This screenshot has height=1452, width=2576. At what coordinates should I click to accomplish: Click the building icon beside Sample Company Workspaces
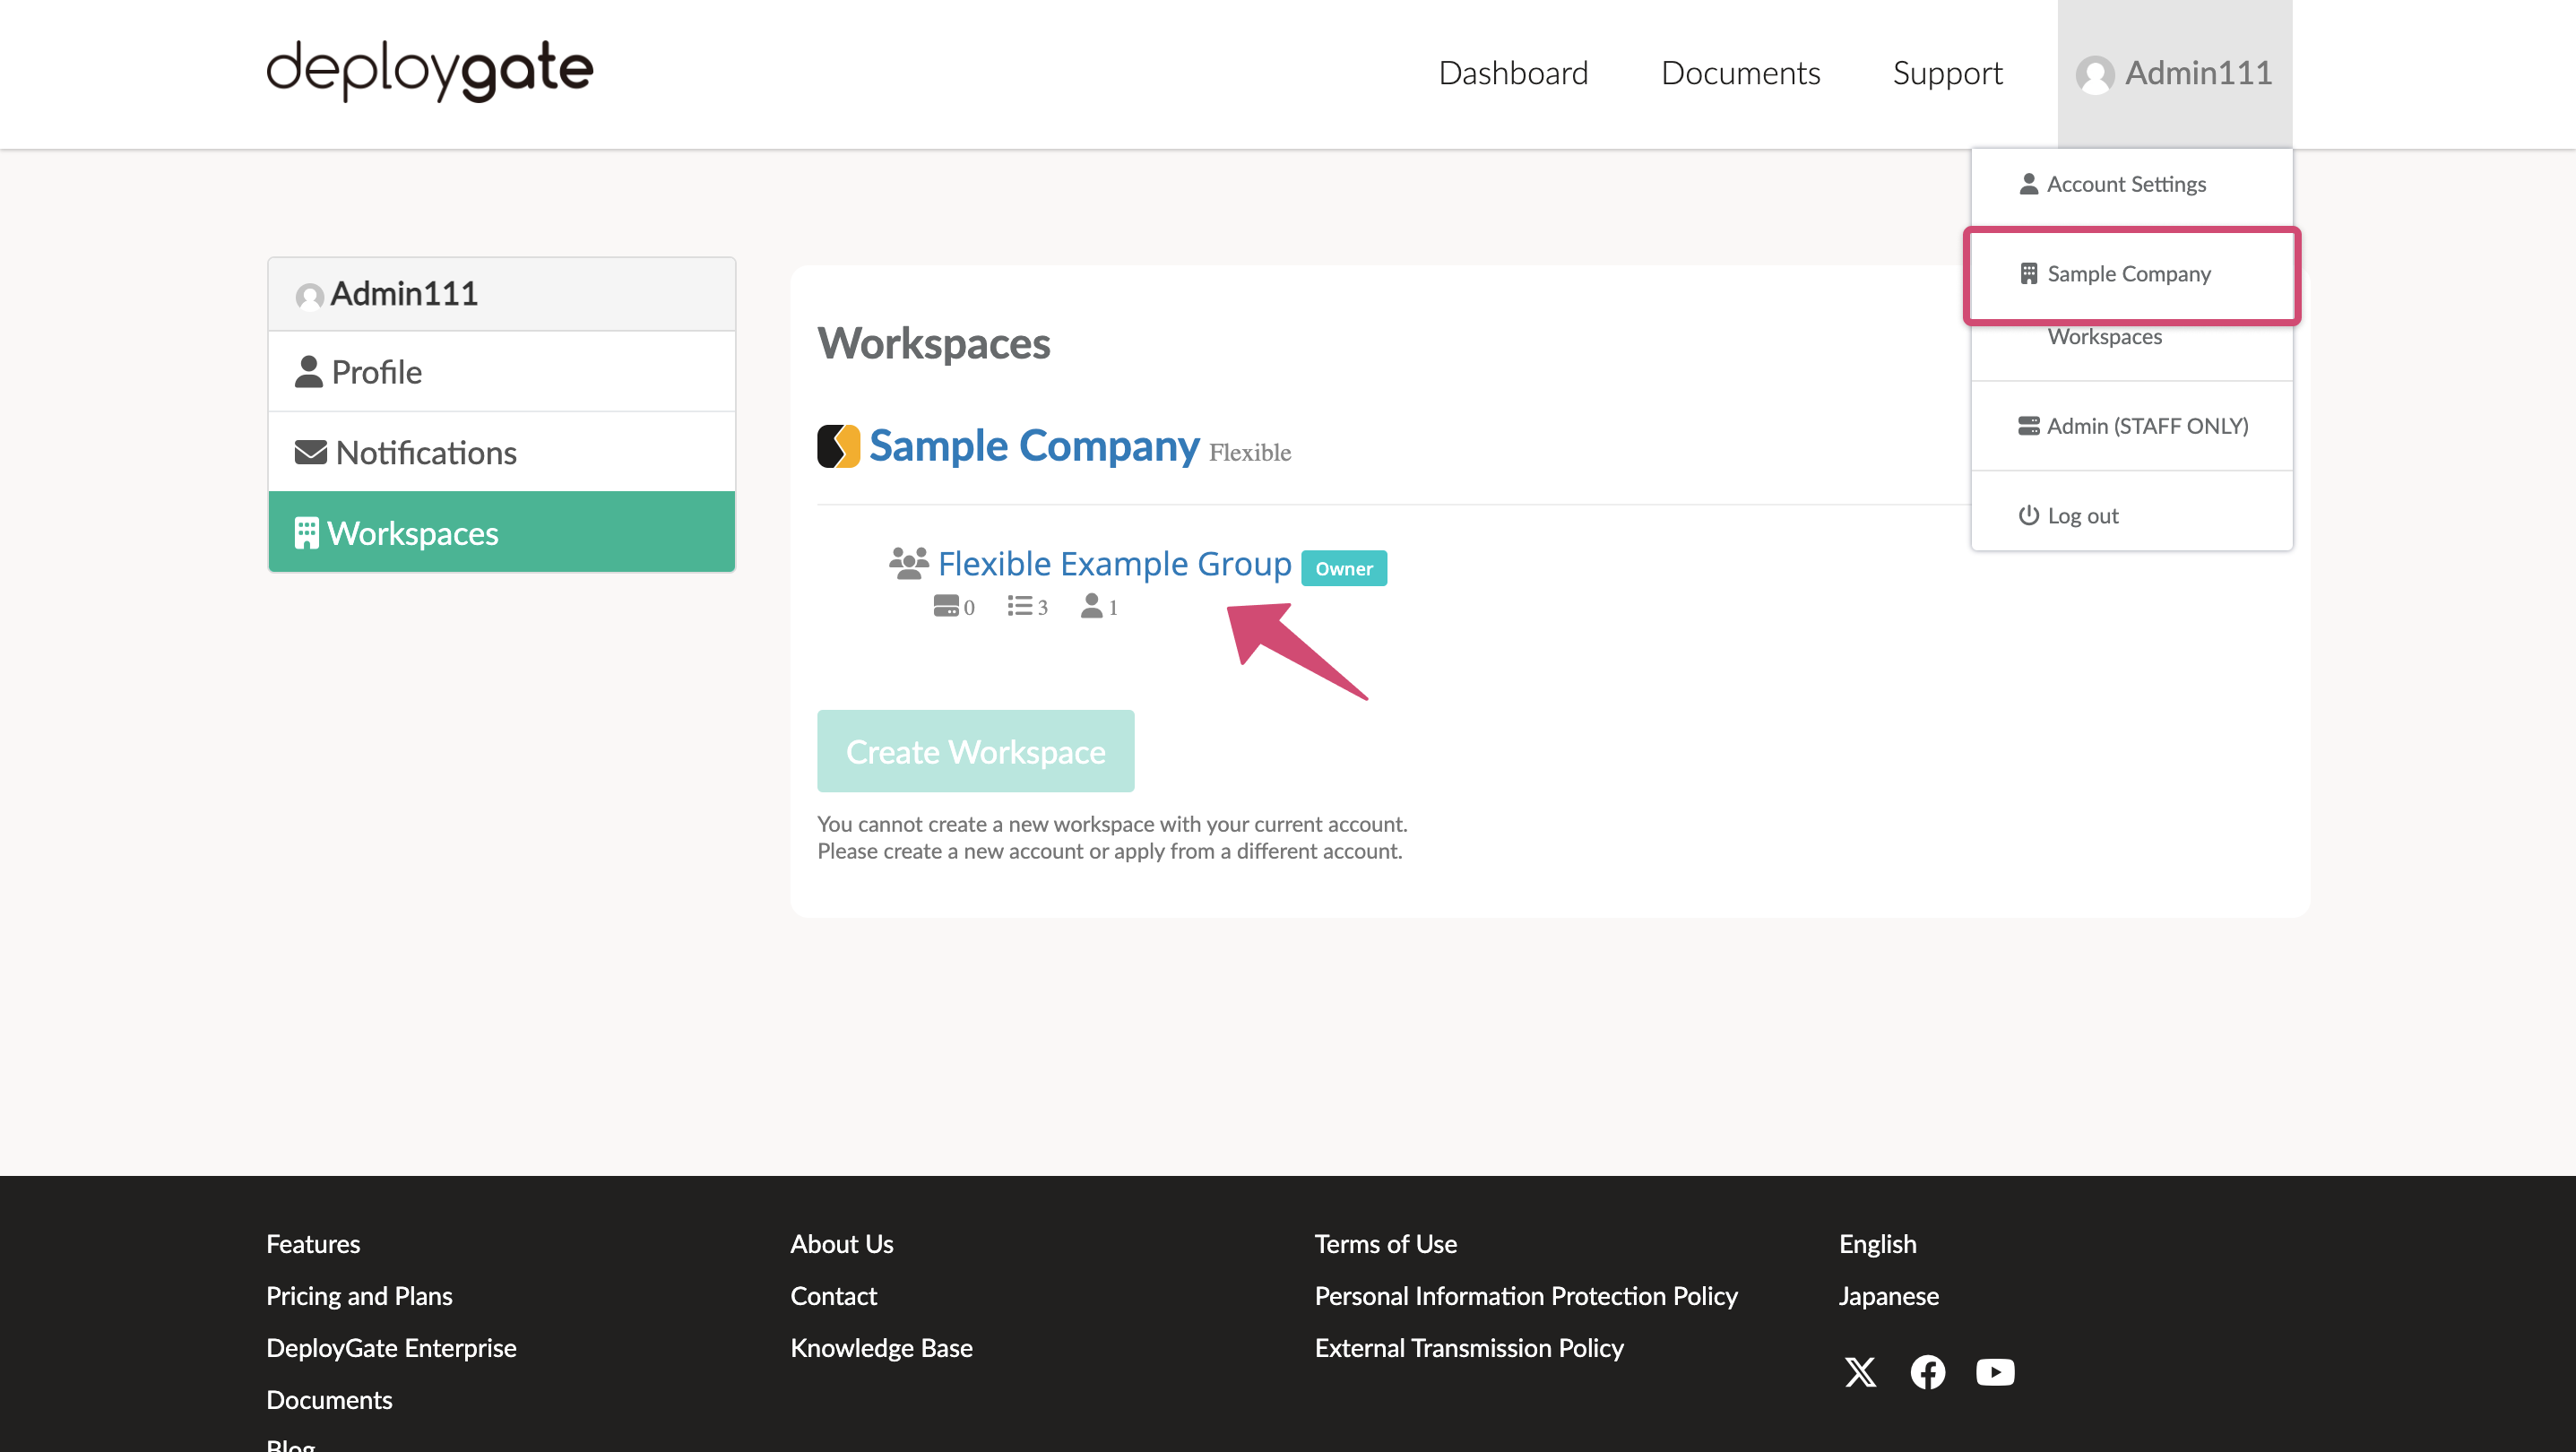(2028, 273)
